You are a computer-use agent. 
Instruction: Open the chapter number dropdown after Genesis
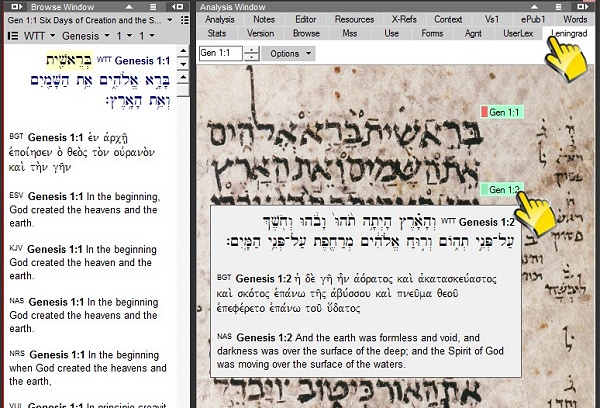pyautogui.click(x=129, y=36)
